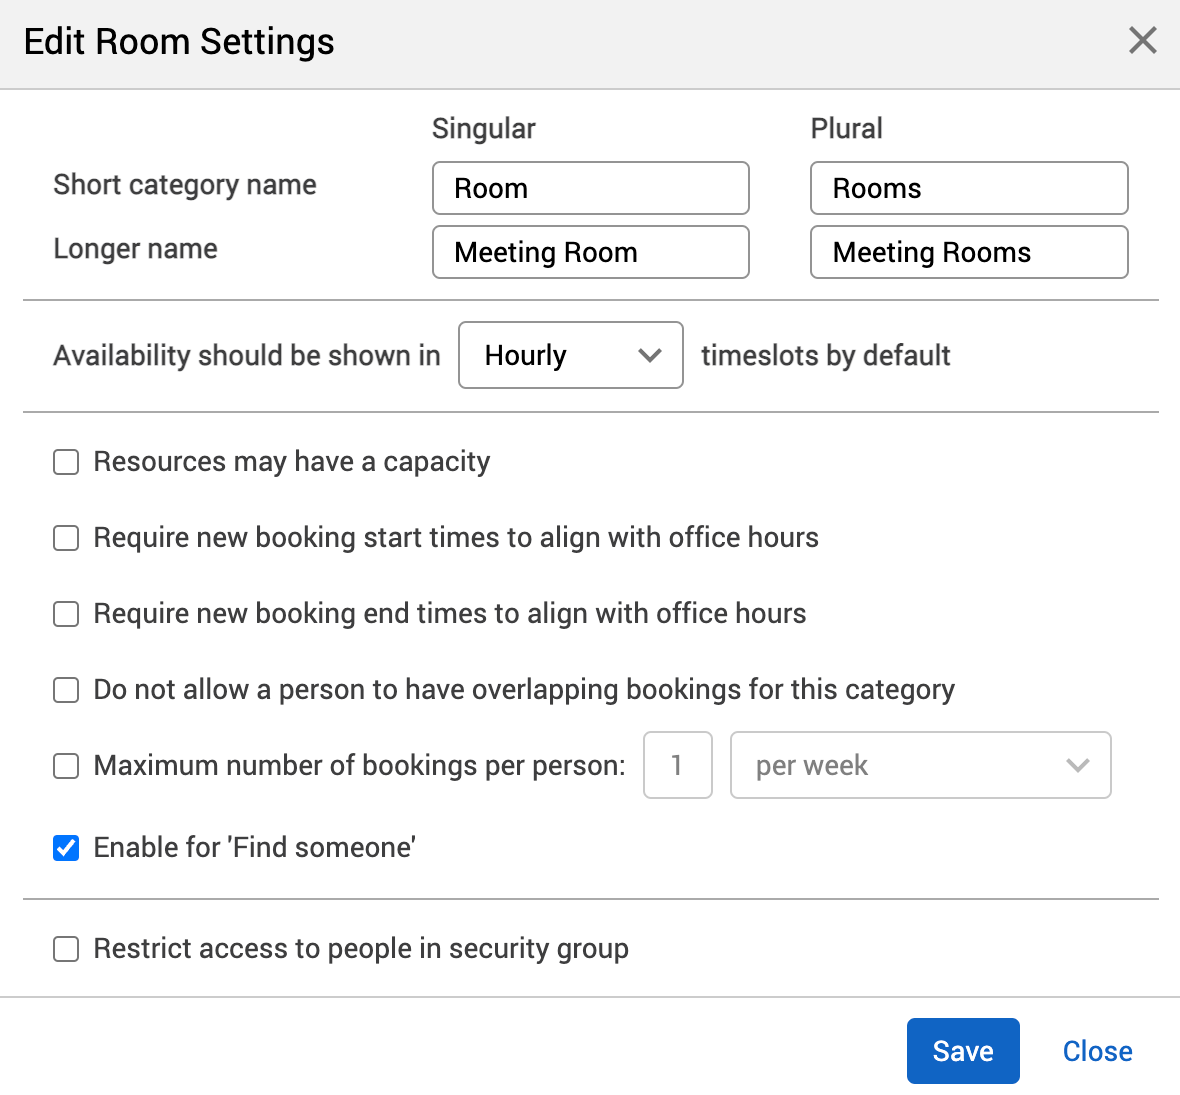Select the 'Meeting Rooms' plural name field

point(968,252)
